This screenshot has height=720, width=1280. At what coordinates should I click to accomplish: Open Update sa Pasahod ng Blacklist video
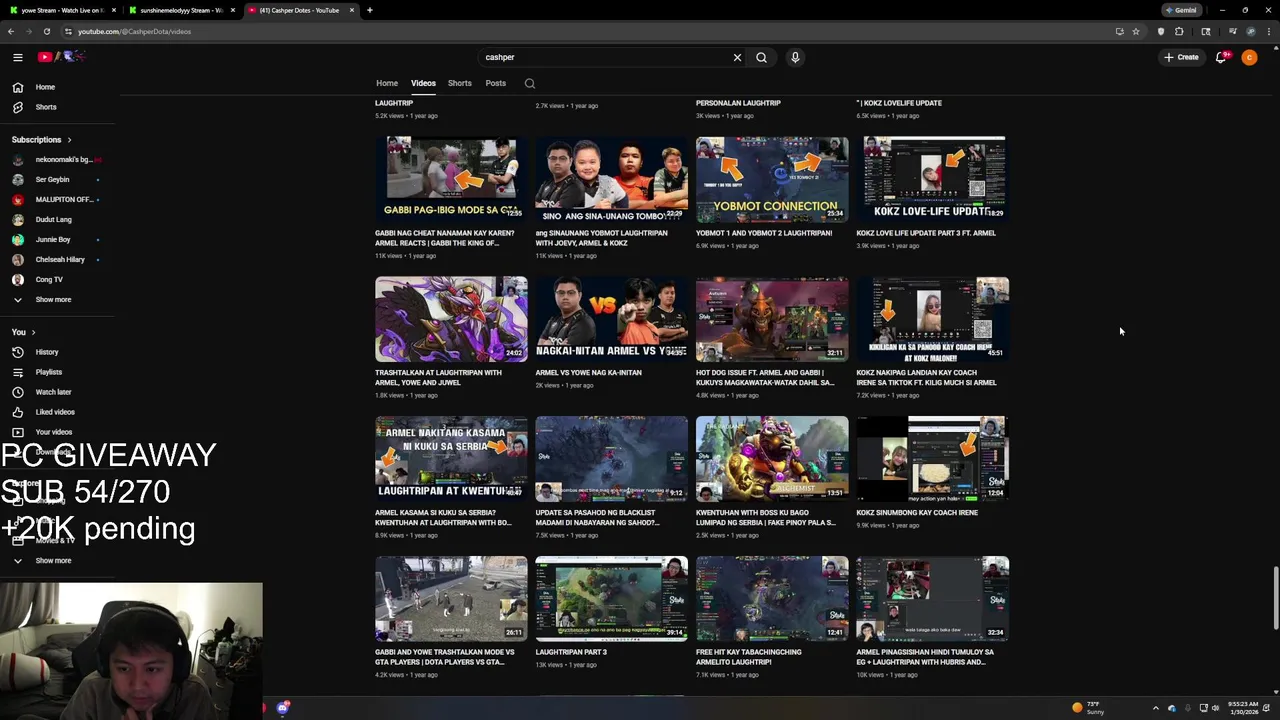(597, 517)
